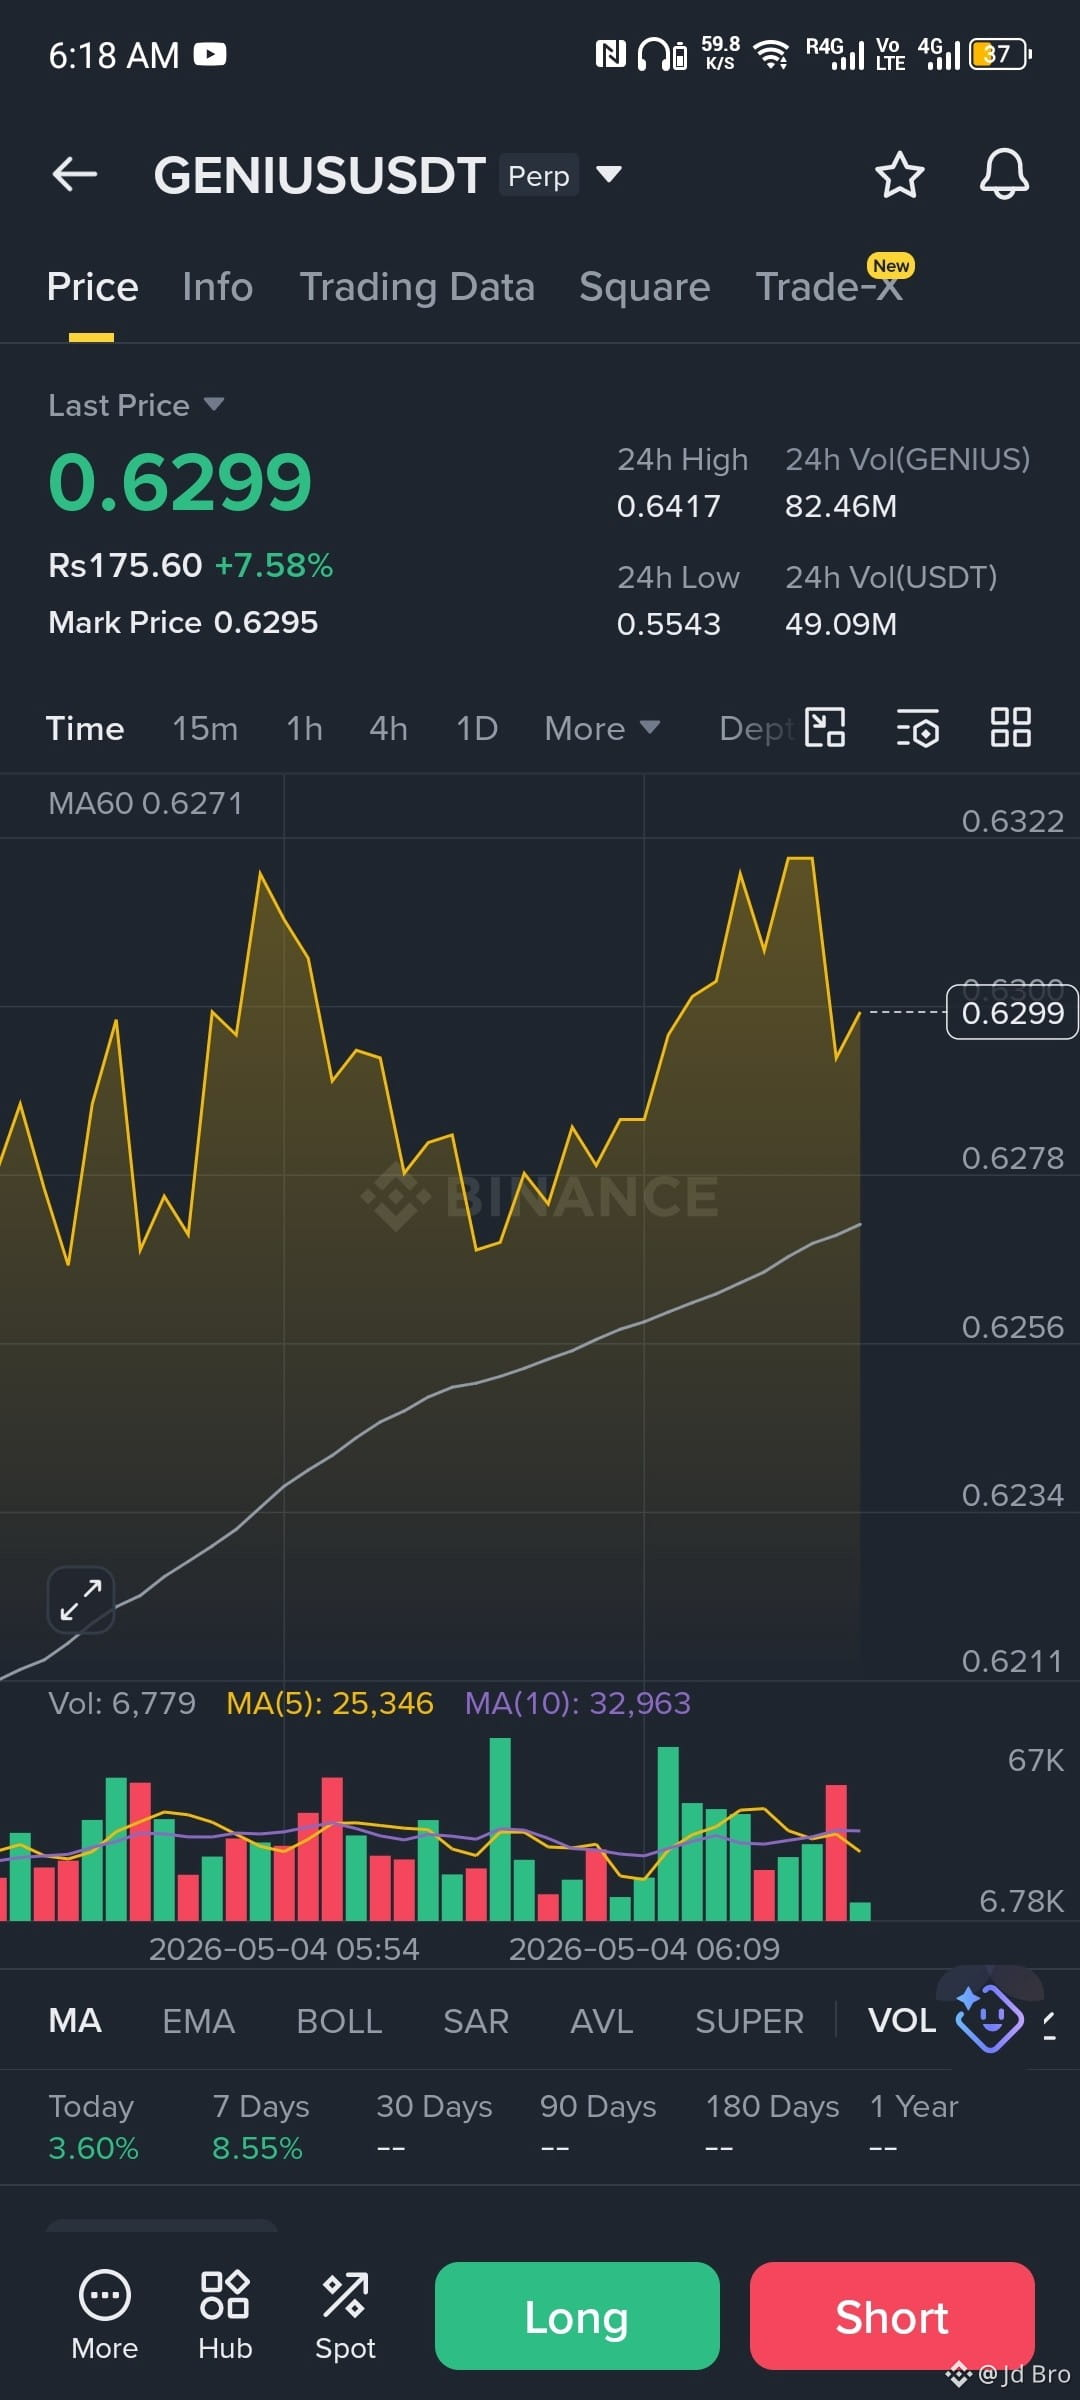This screenshot has width=1080, height=2400.
Task: Tap the current price tag 0.6299 on axis
Action: click(x=1012, y=1013)
